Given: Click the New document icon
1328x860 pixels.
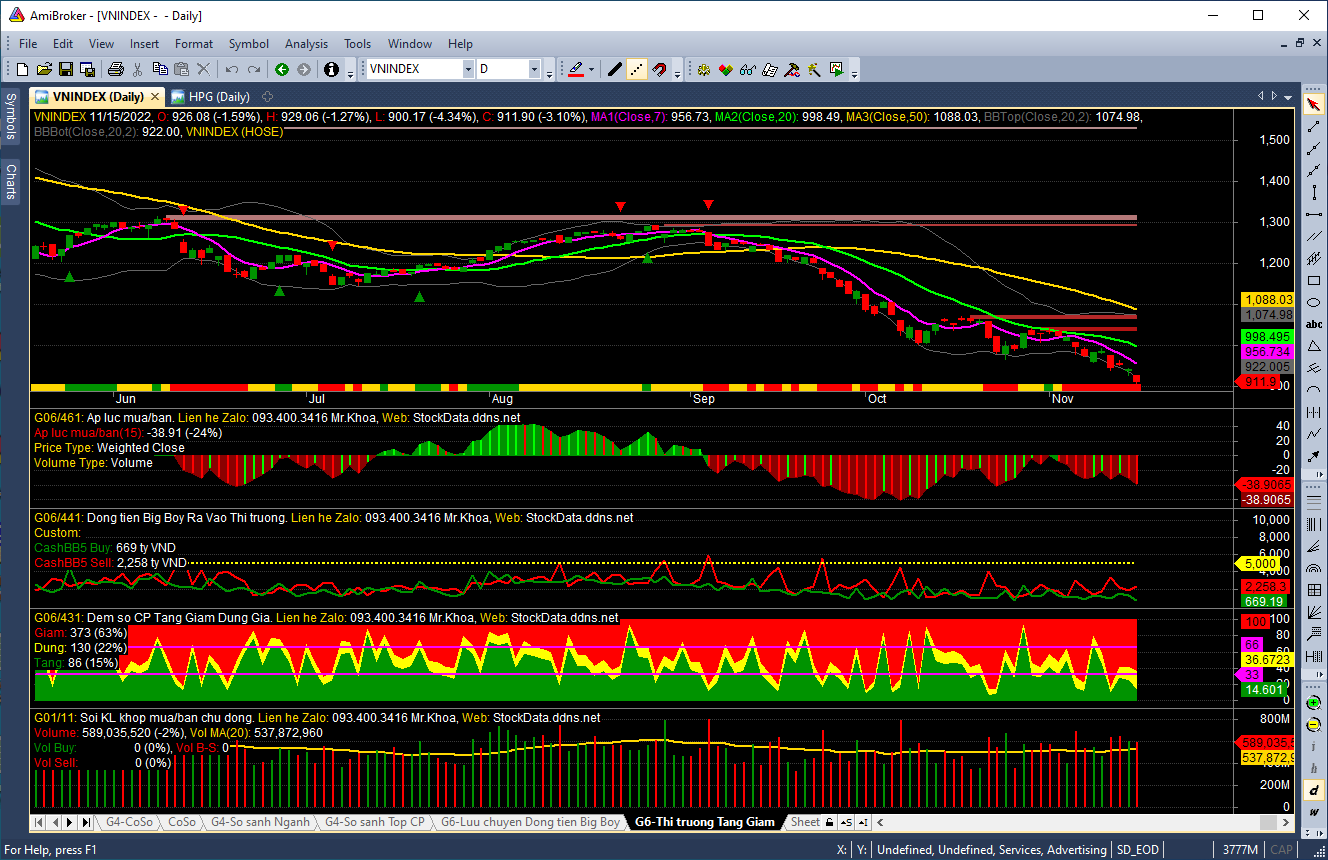Looking at the screenshot, I should (22, 69).
